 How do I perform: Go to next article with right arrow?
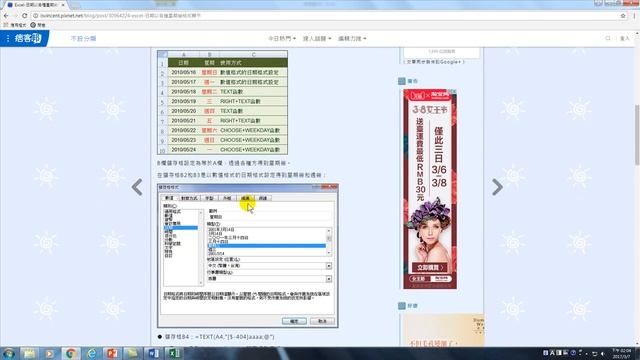click(497, 187)
